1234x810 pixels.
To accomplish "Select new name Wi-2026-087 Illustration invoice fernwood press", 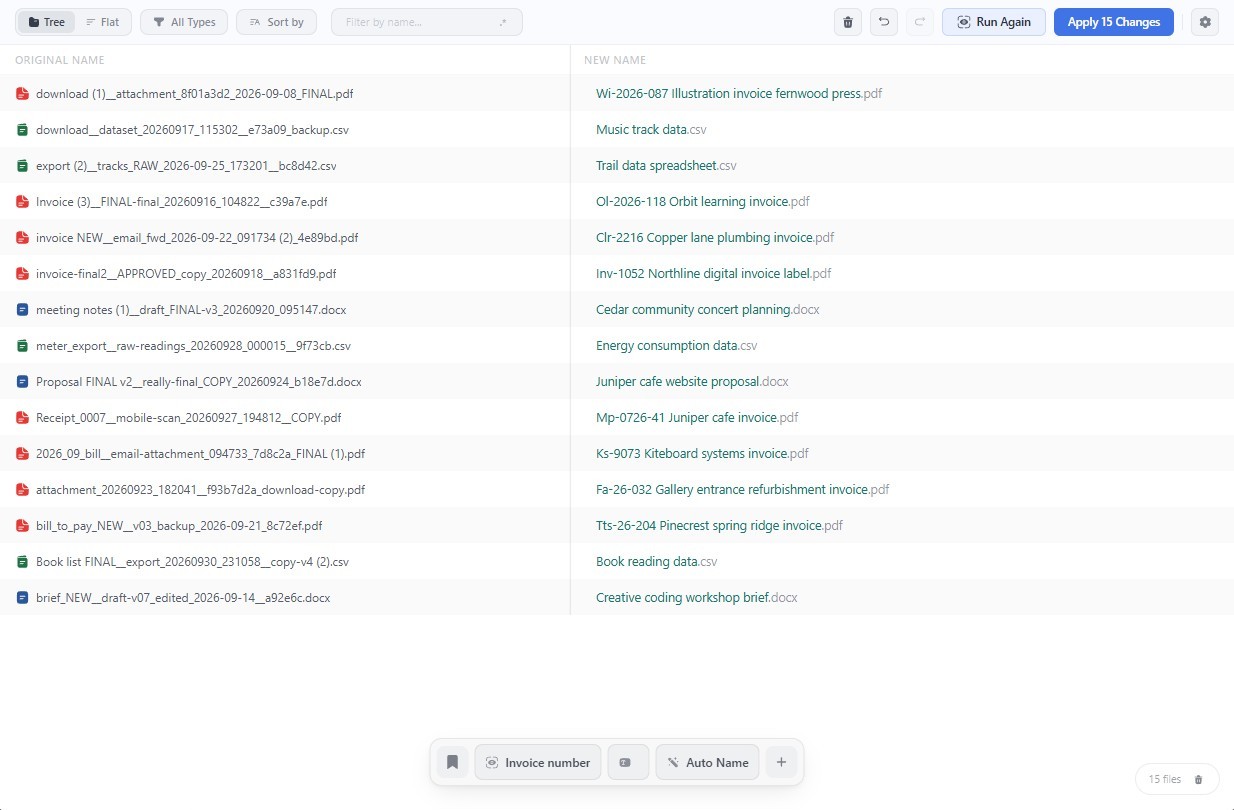I will (739, 94).
